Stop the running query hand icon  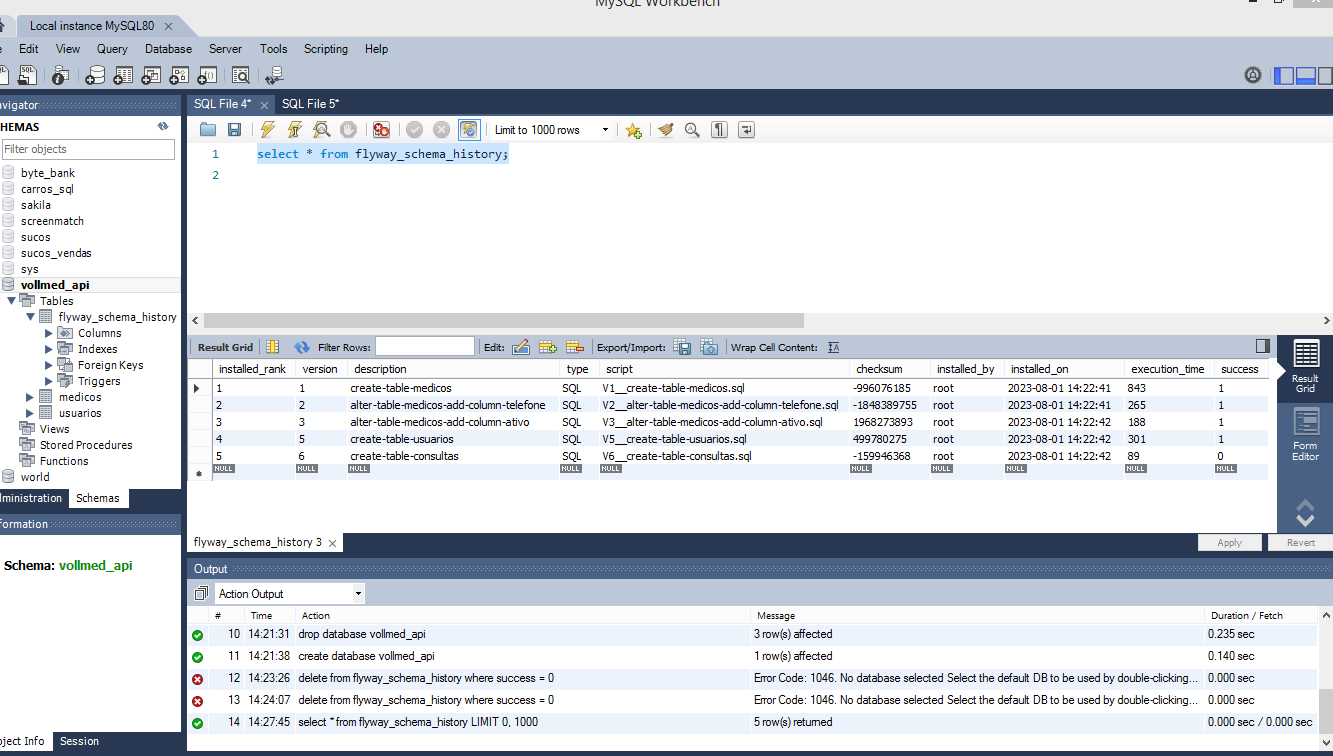point(348,130)
